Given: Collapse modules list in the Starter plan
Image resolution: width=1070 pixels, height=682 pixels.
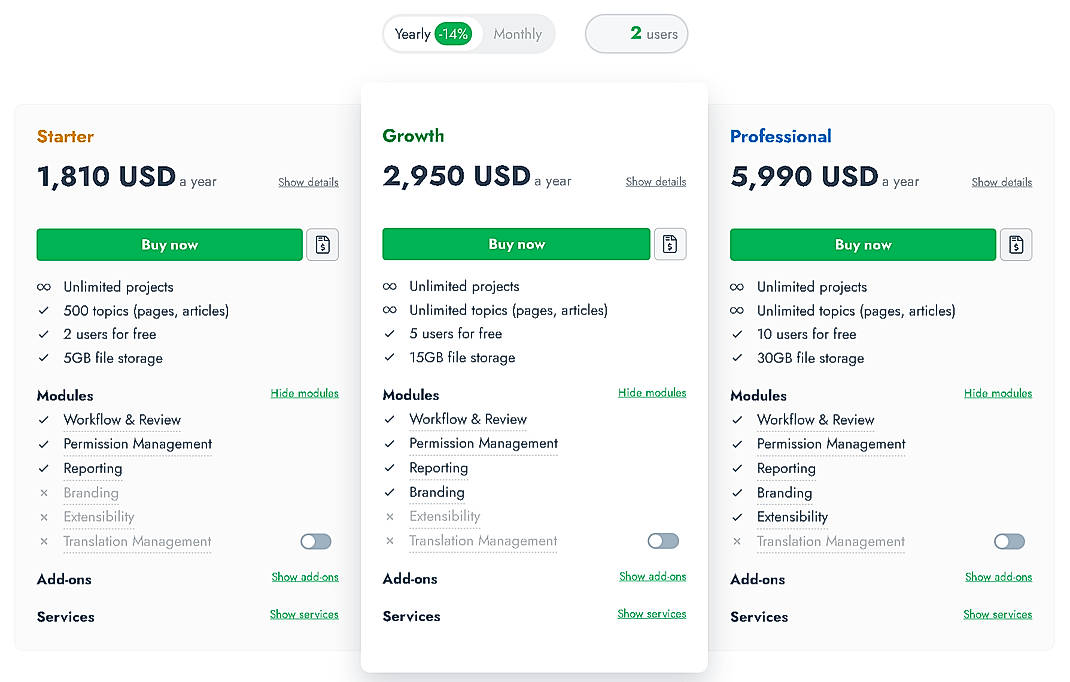Looking at the screenshot, I should click(305, 393).
